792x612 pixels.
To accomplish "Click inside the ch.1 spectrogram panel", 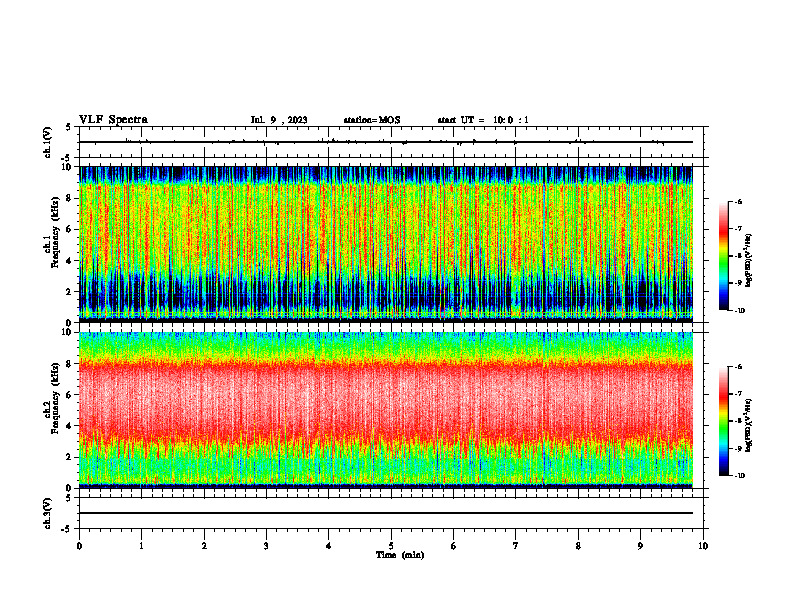I will click(386, 244).
